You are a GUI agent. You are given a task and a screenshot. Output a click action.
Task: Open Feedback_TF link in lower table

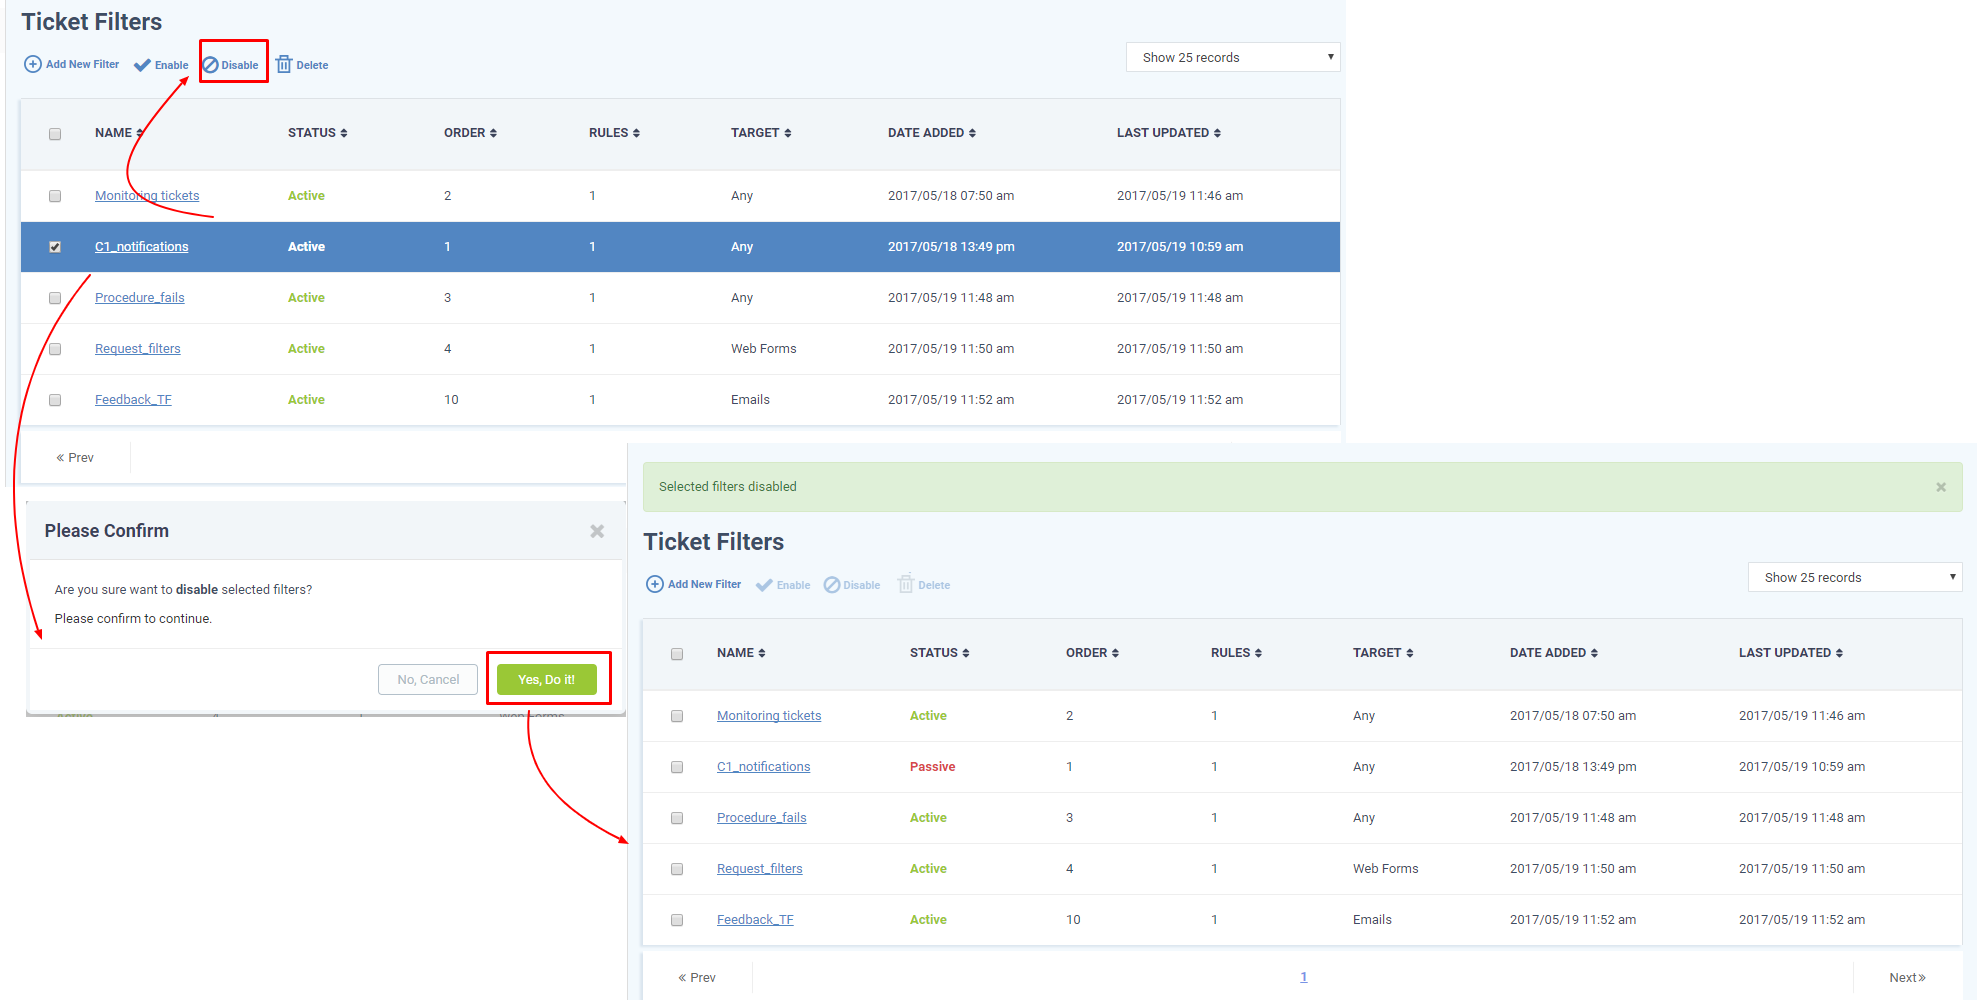coord(755,920)
